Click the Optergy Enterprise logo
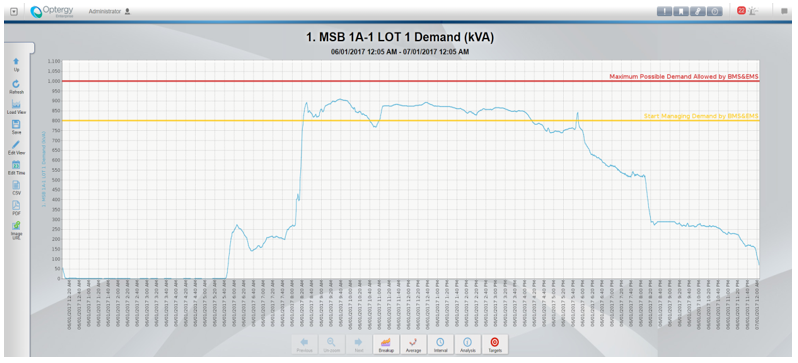The width and height of the screenshot is (798, 363). (x=52, y=11)
